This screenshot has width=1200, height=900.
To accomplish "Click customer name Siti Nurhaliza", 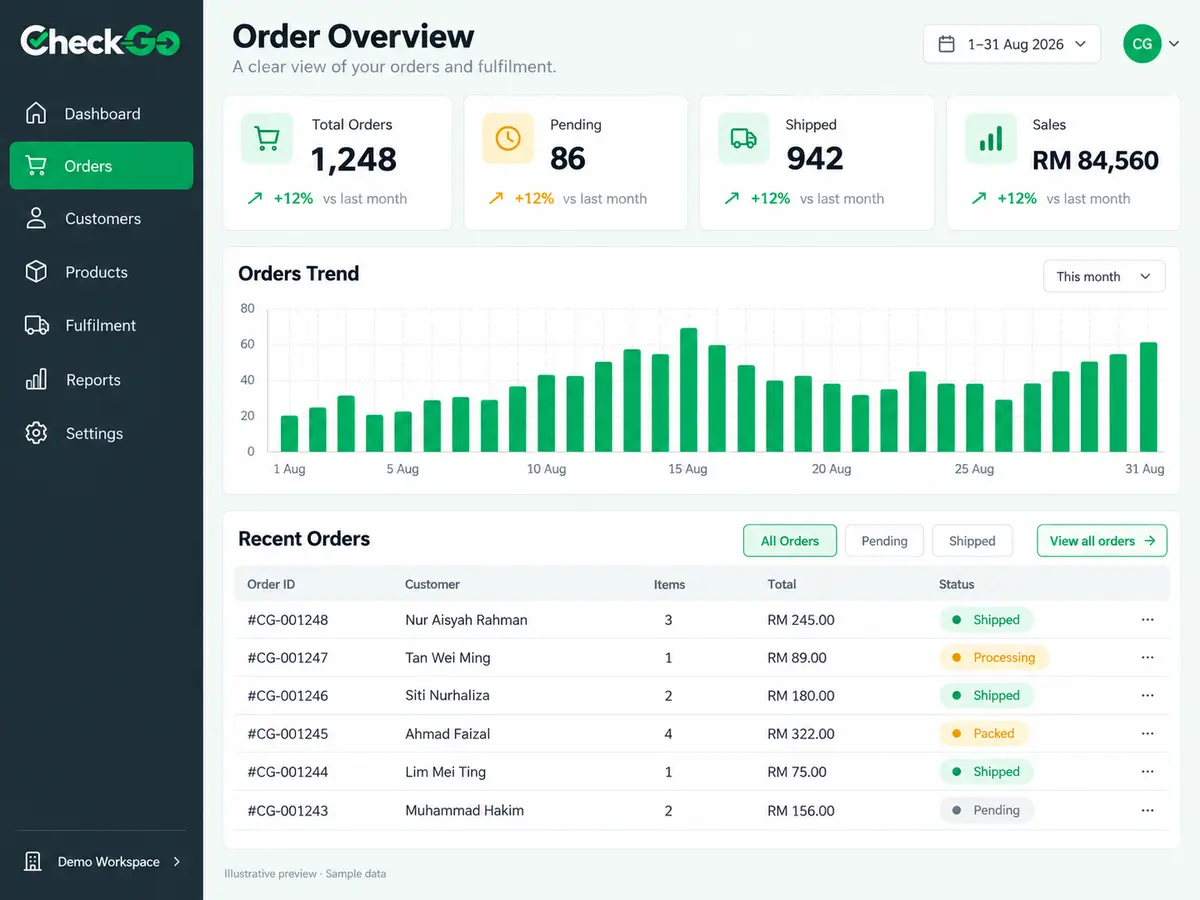I will coord(447,695).
